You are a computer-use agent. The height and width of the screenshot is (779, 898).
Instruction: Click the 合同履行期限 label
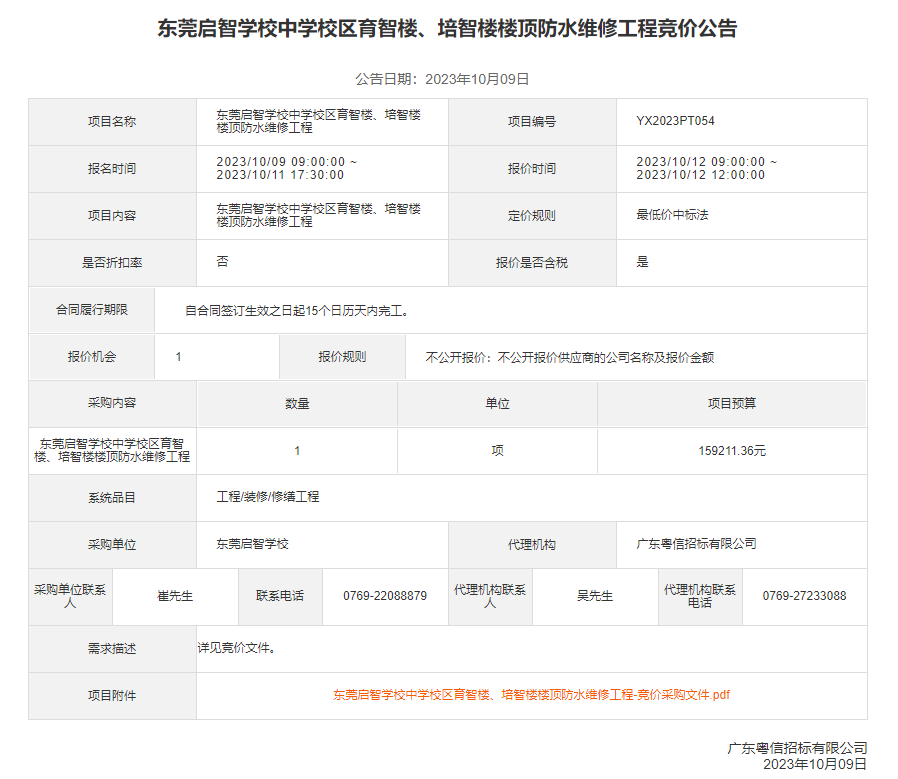tap(92, 309)
